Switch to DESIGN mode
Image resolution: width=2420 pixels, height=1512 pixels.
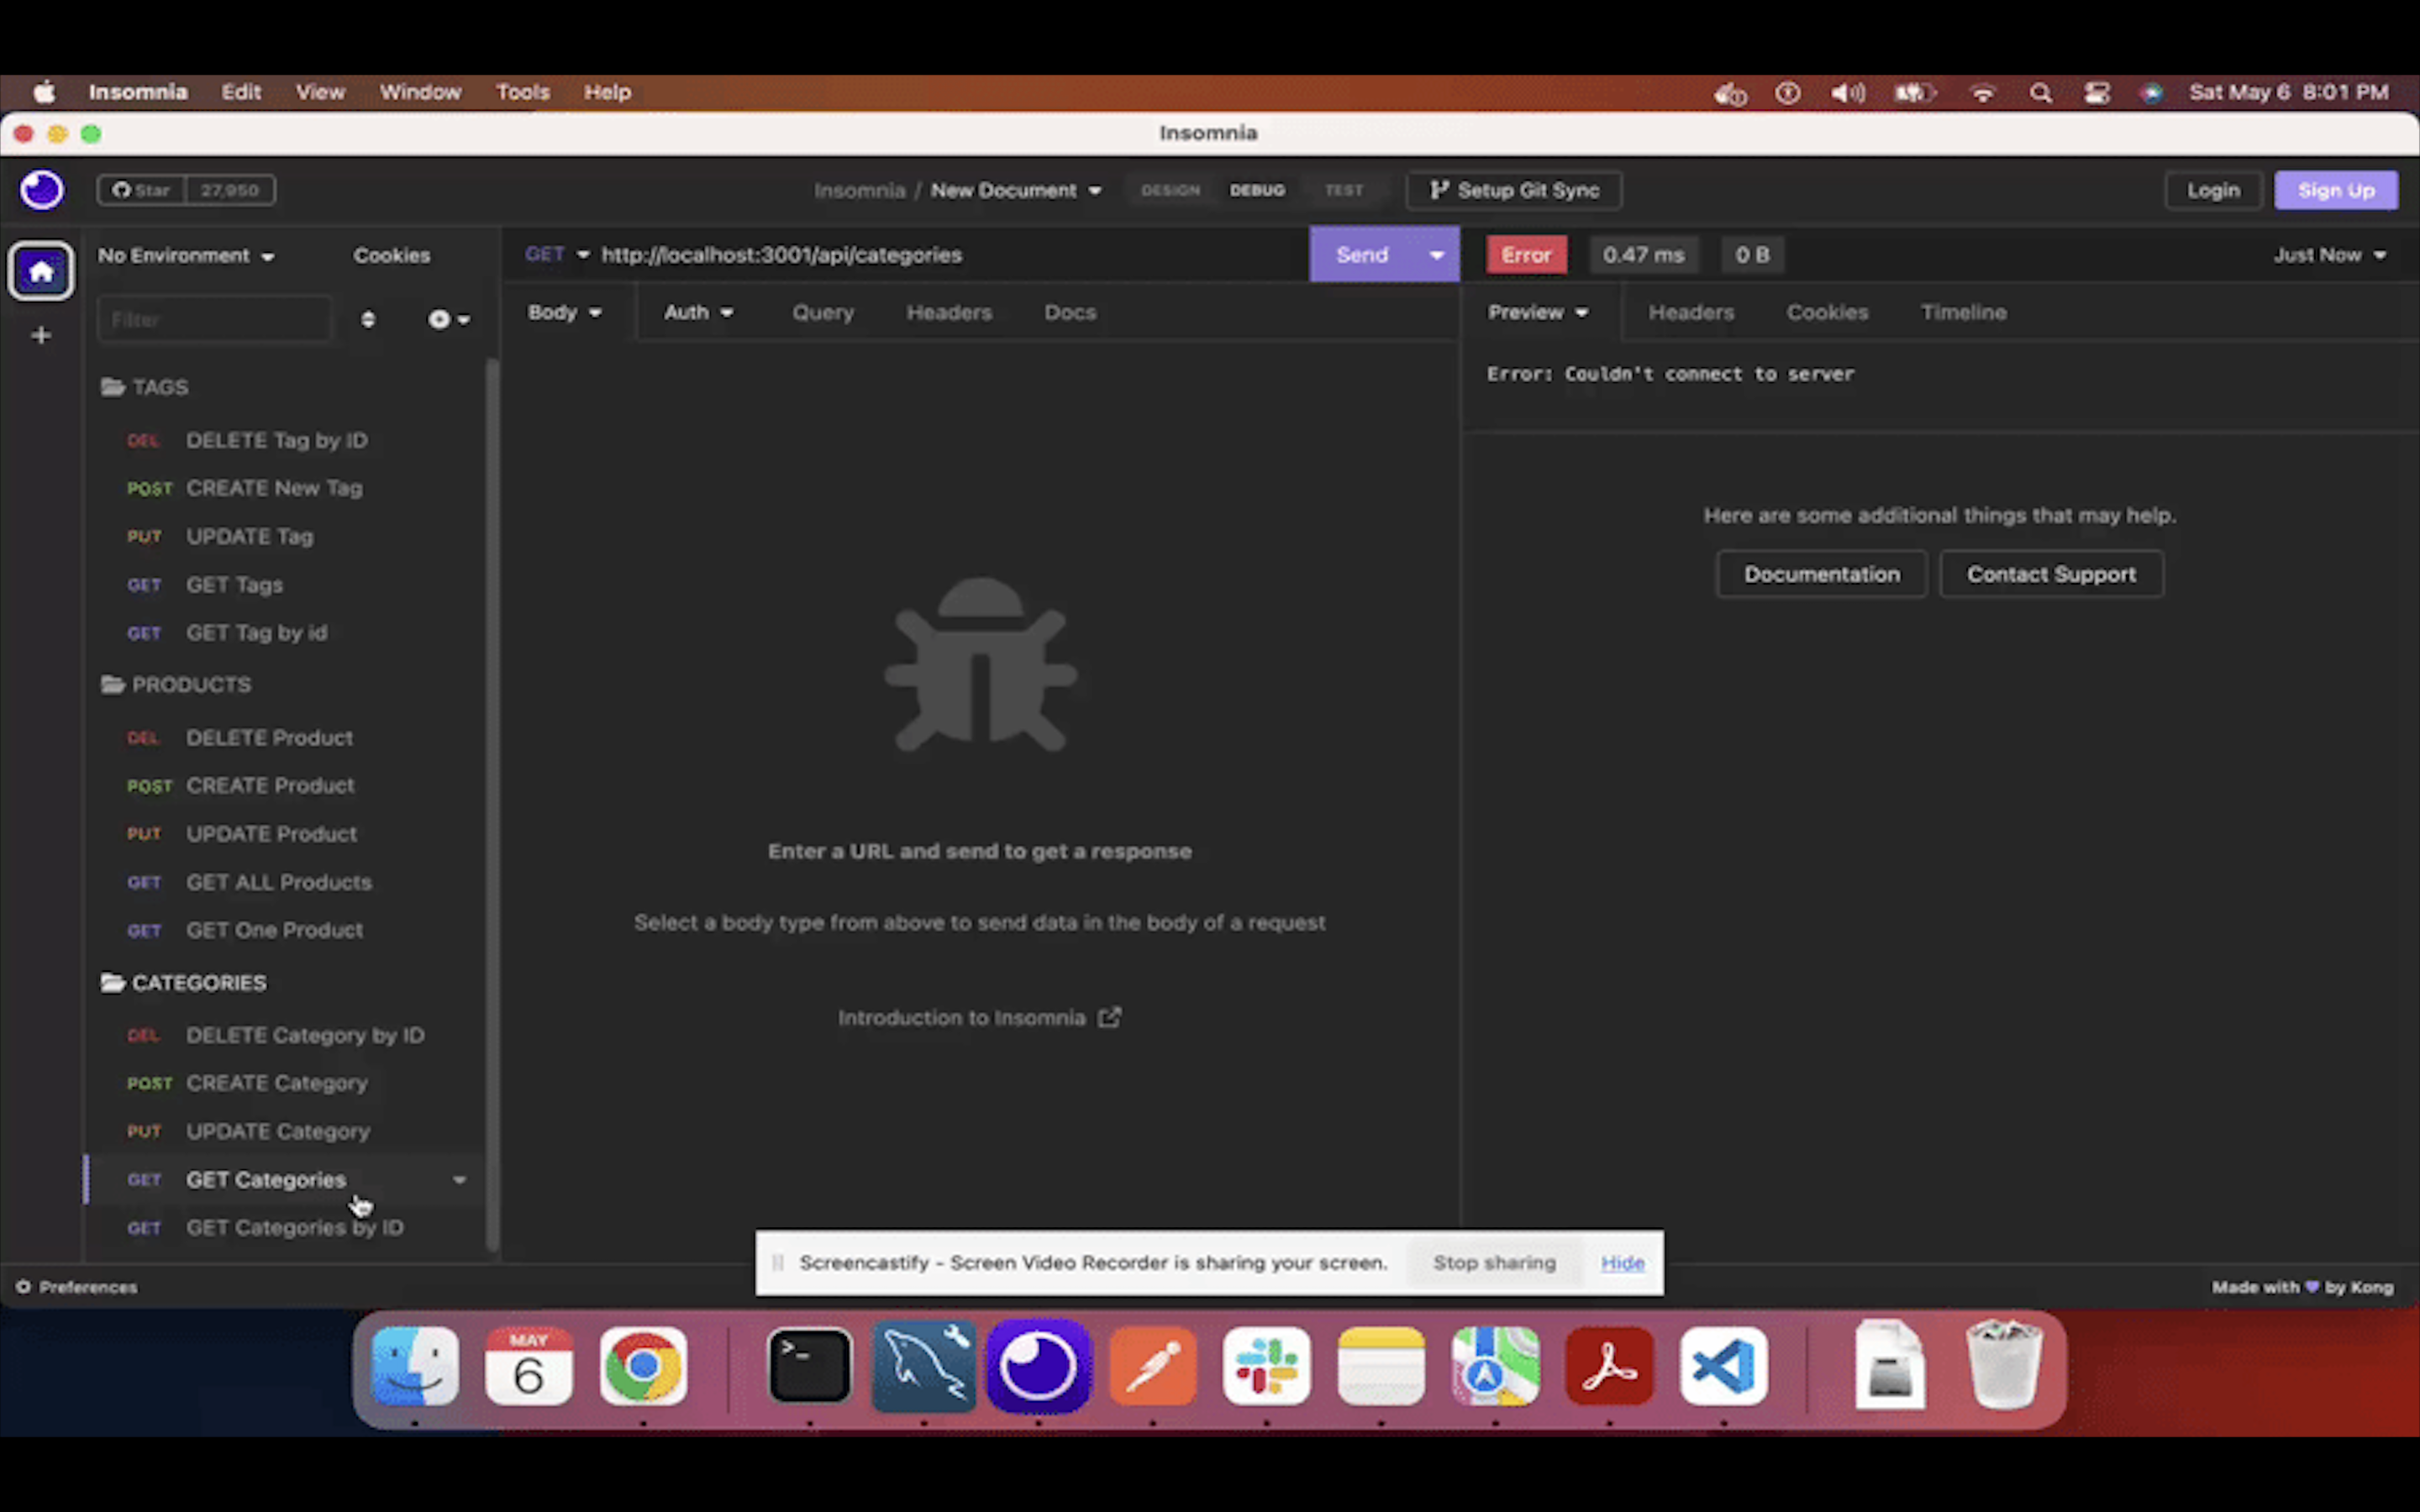(x=1170, y=190)
